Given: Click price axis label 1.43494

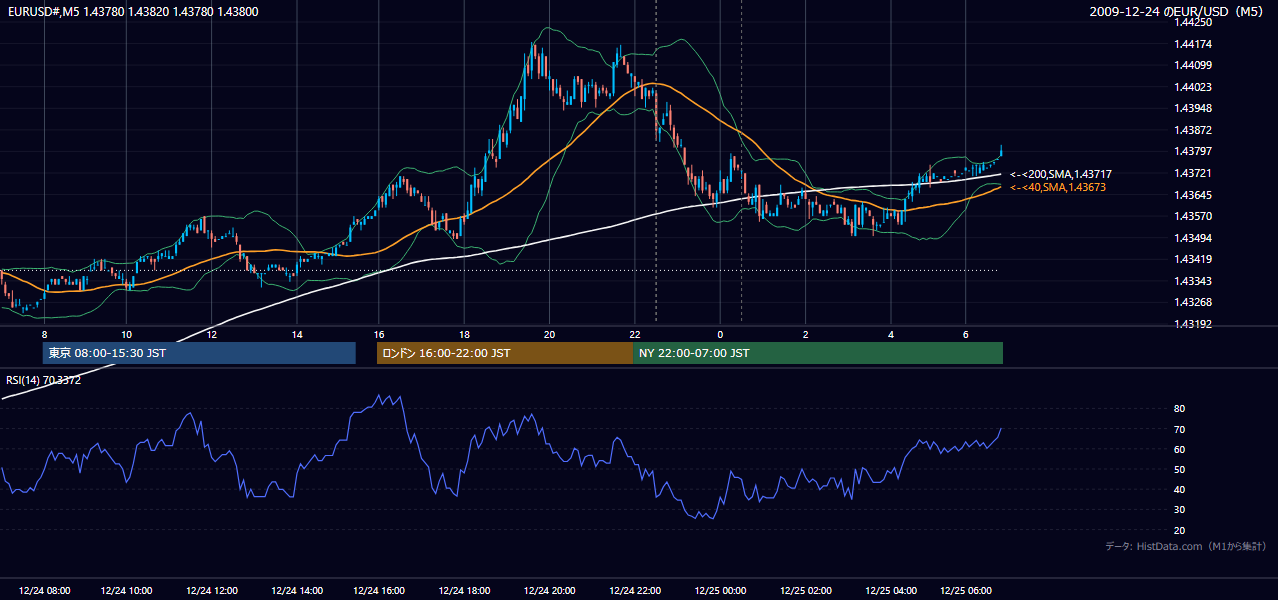Looking at the screenshot, I should [x=1192, y=237].
